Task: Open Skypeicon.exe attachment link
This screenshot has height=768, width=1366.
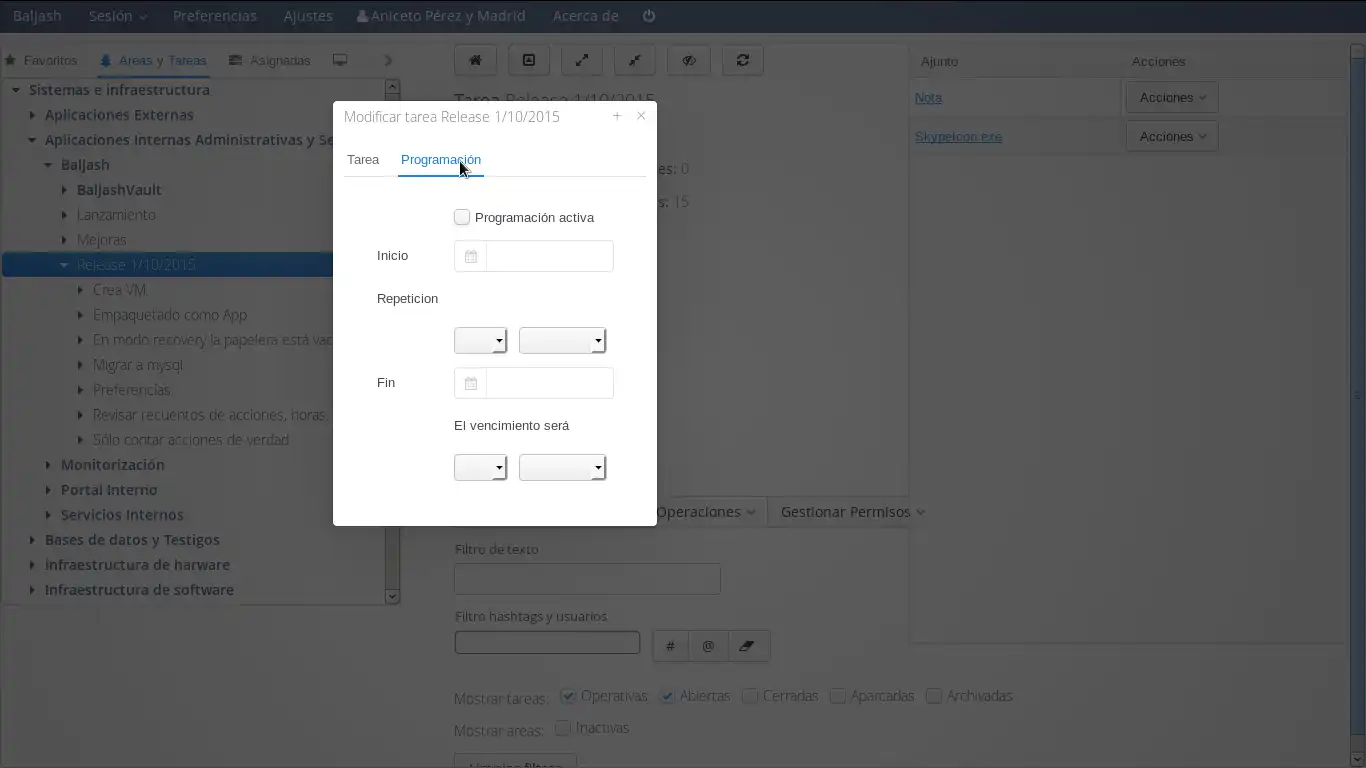Action: pyautogui.click(x=958, y=137)
